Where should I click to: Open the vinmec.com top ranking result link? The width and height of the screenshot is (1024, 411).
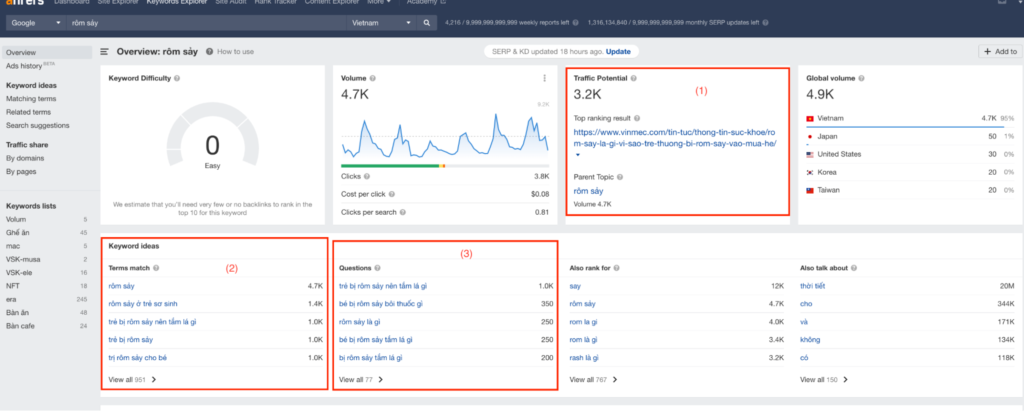pyautogui.click(x=675, y=137)
